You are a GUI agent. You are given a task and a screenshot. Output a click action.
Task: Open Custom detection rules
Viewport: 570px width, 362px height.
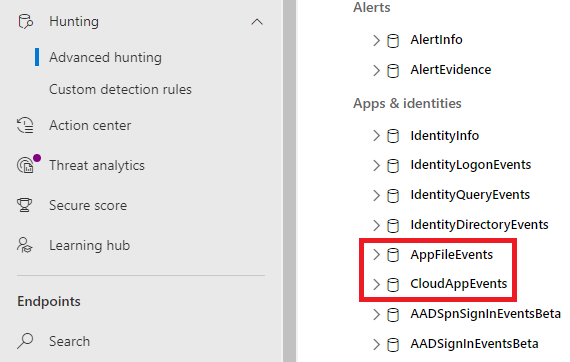click(120, 89)
